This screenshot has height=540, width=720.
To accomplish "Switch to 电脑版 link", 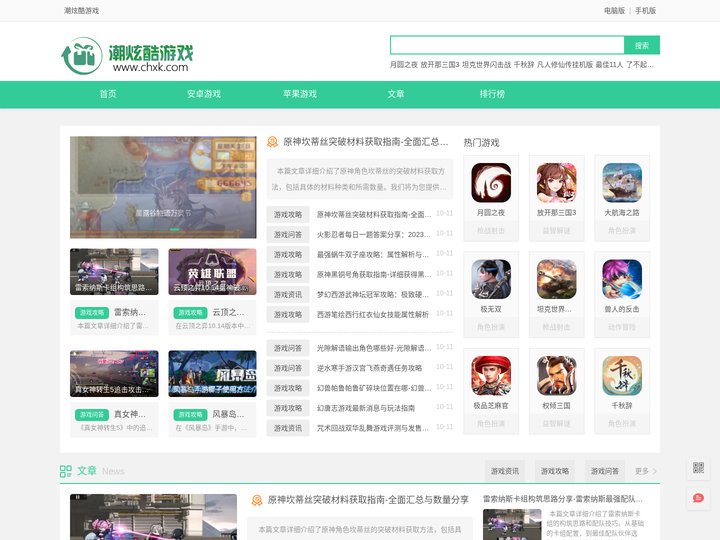I will [x=614, y=11].
